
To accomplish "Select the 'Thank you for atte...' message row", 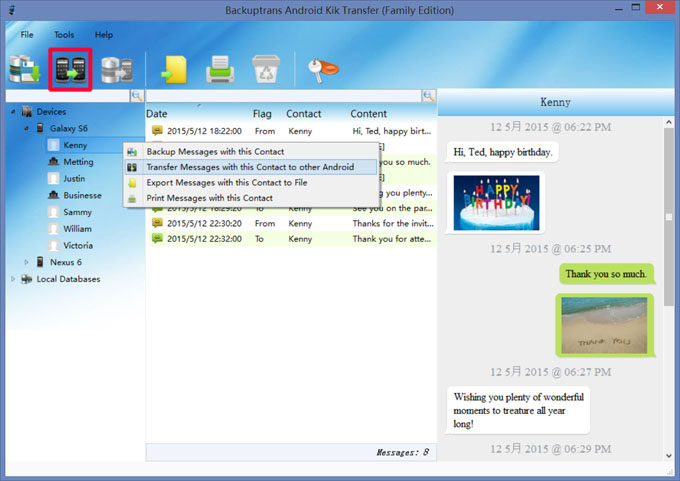I will pos(291,239).
